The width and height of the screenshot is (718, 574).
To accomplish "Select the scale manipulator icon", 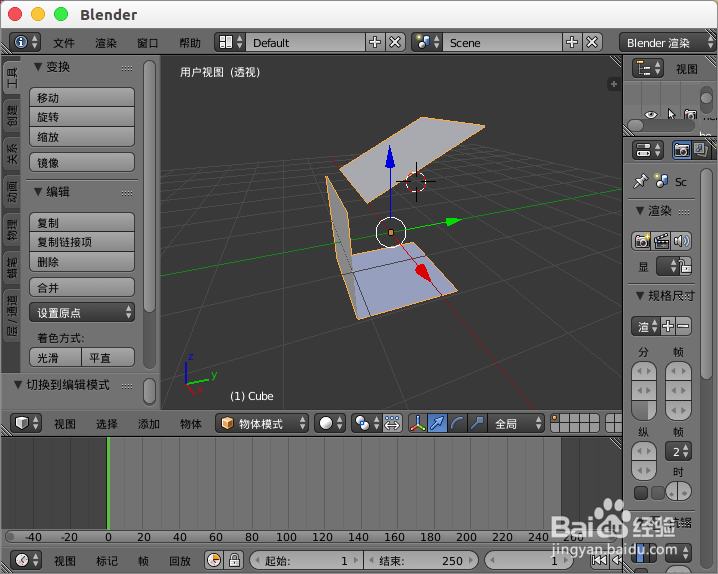I will [477, 423].
